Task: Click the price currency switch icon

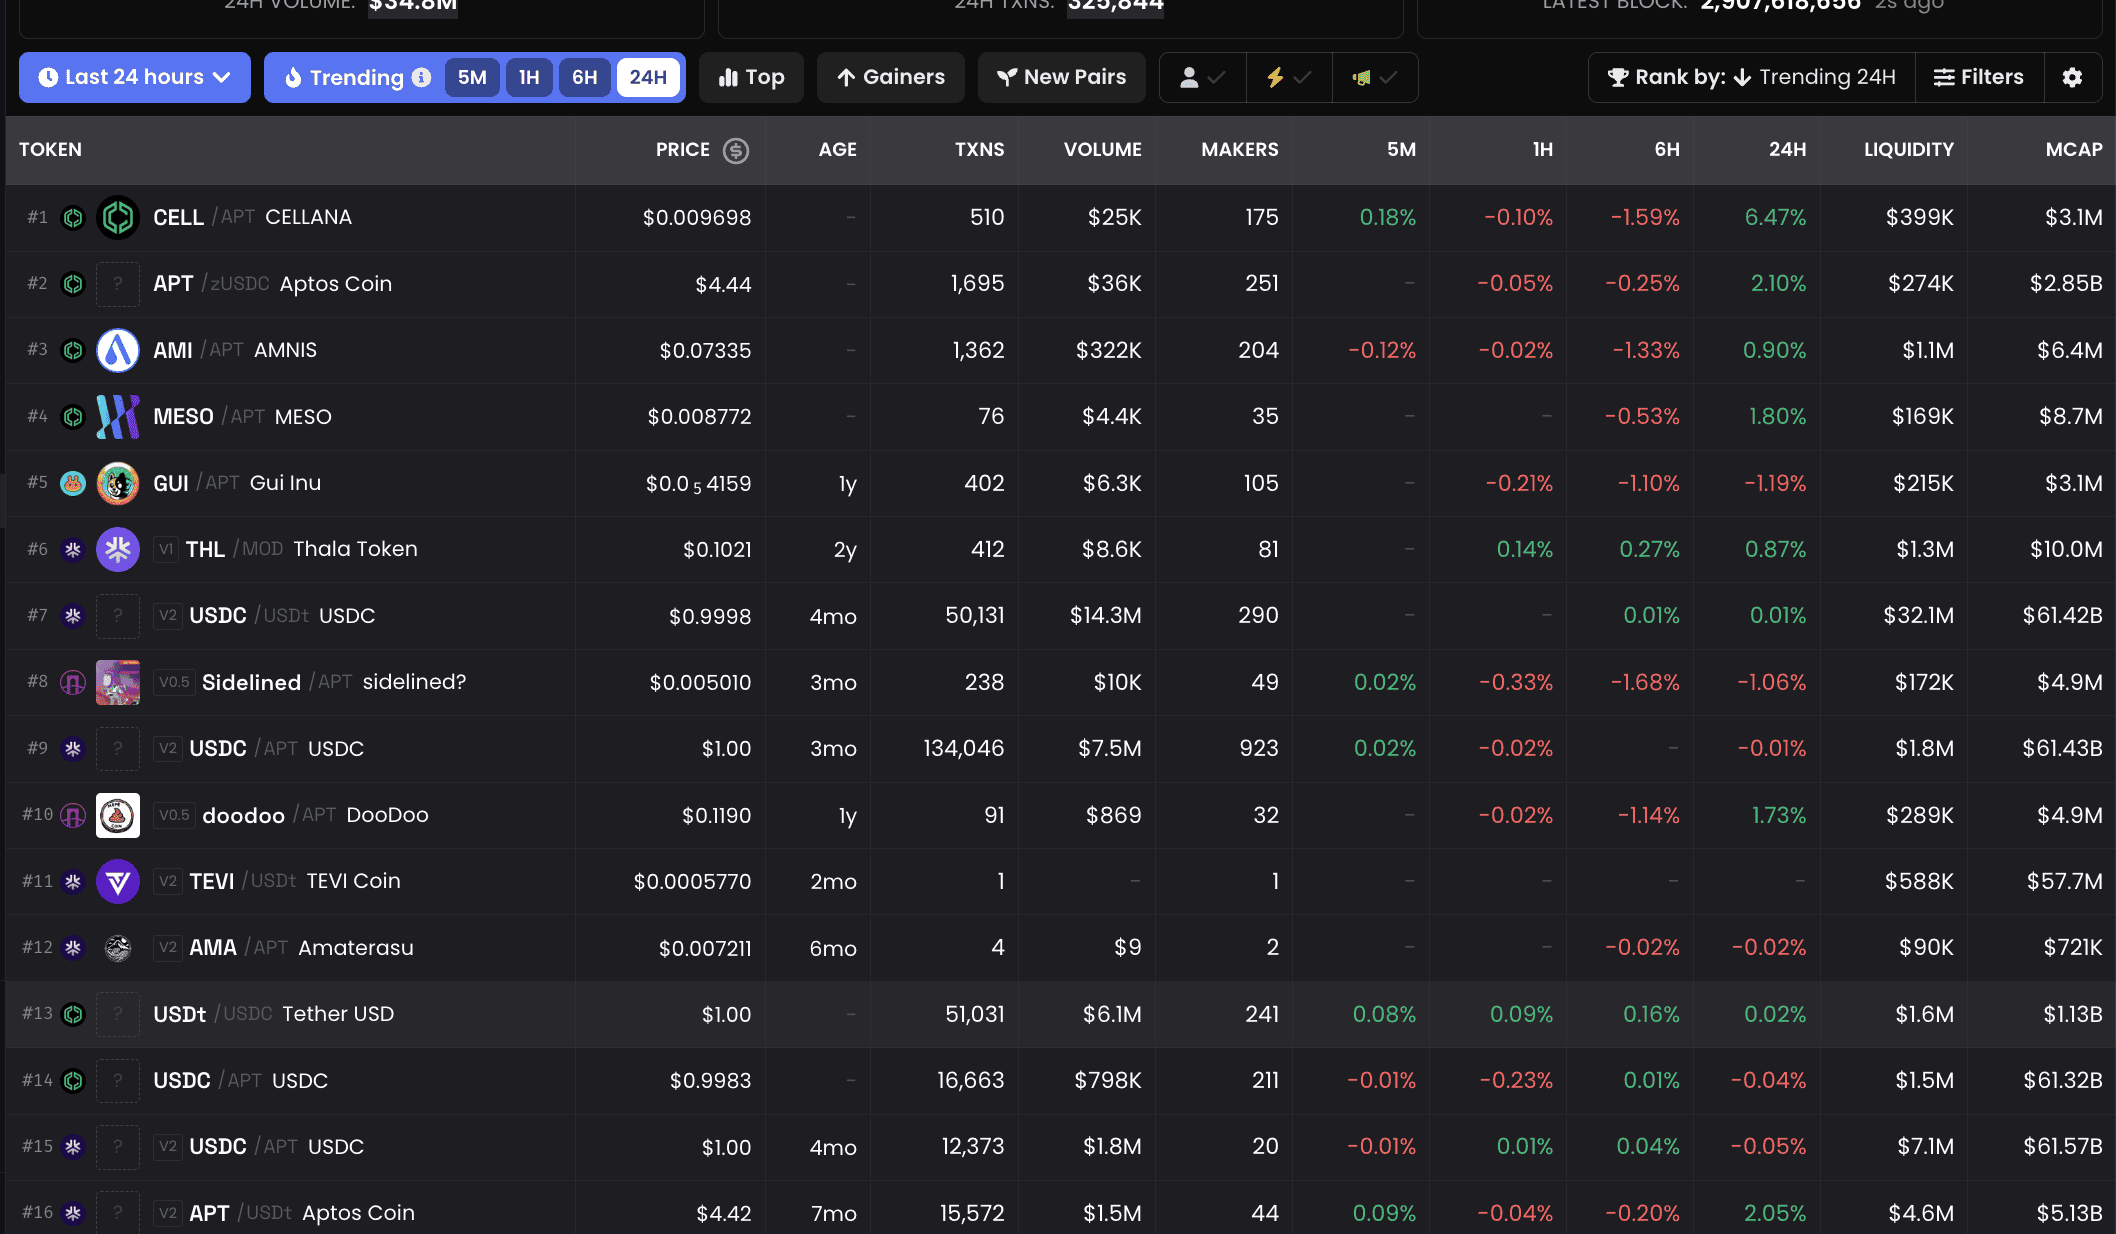Action: [x=736, y=150]
